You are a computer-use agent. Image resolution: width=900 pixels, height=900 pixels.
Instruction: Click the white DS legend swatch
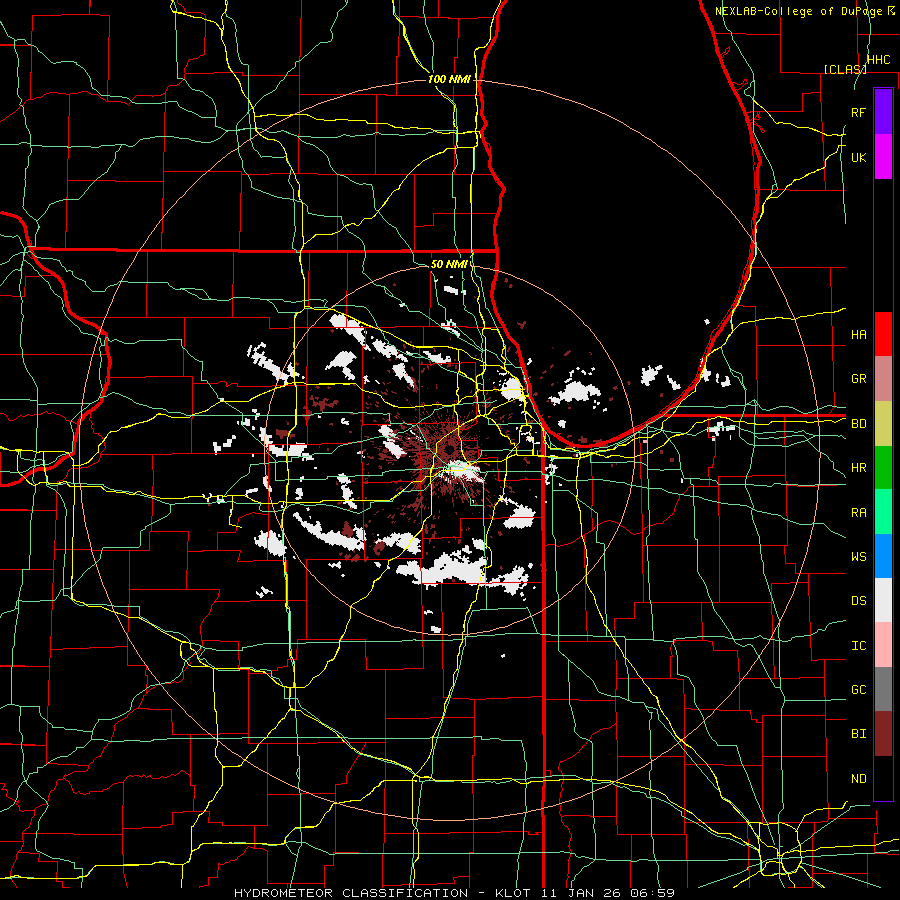(x=883, y=600)
